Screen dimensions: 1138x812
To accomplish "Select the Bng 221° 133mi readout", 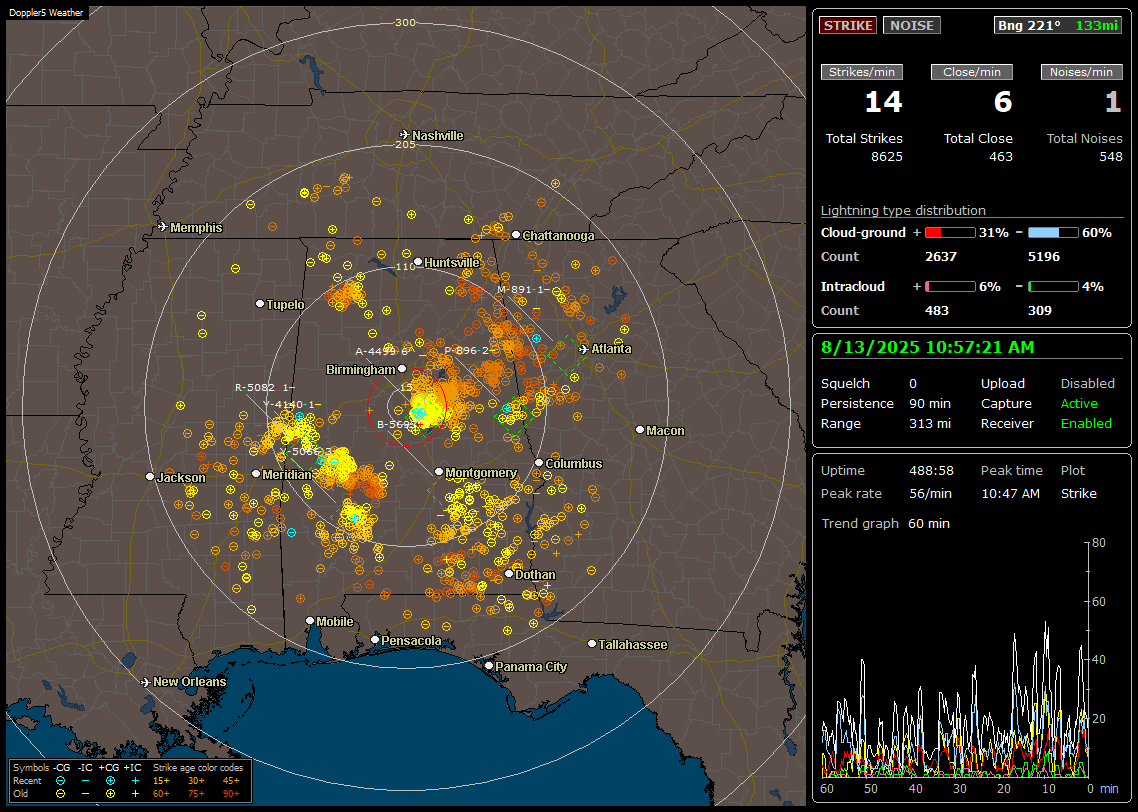I will pyautogui.click(x=1057, y=25).
